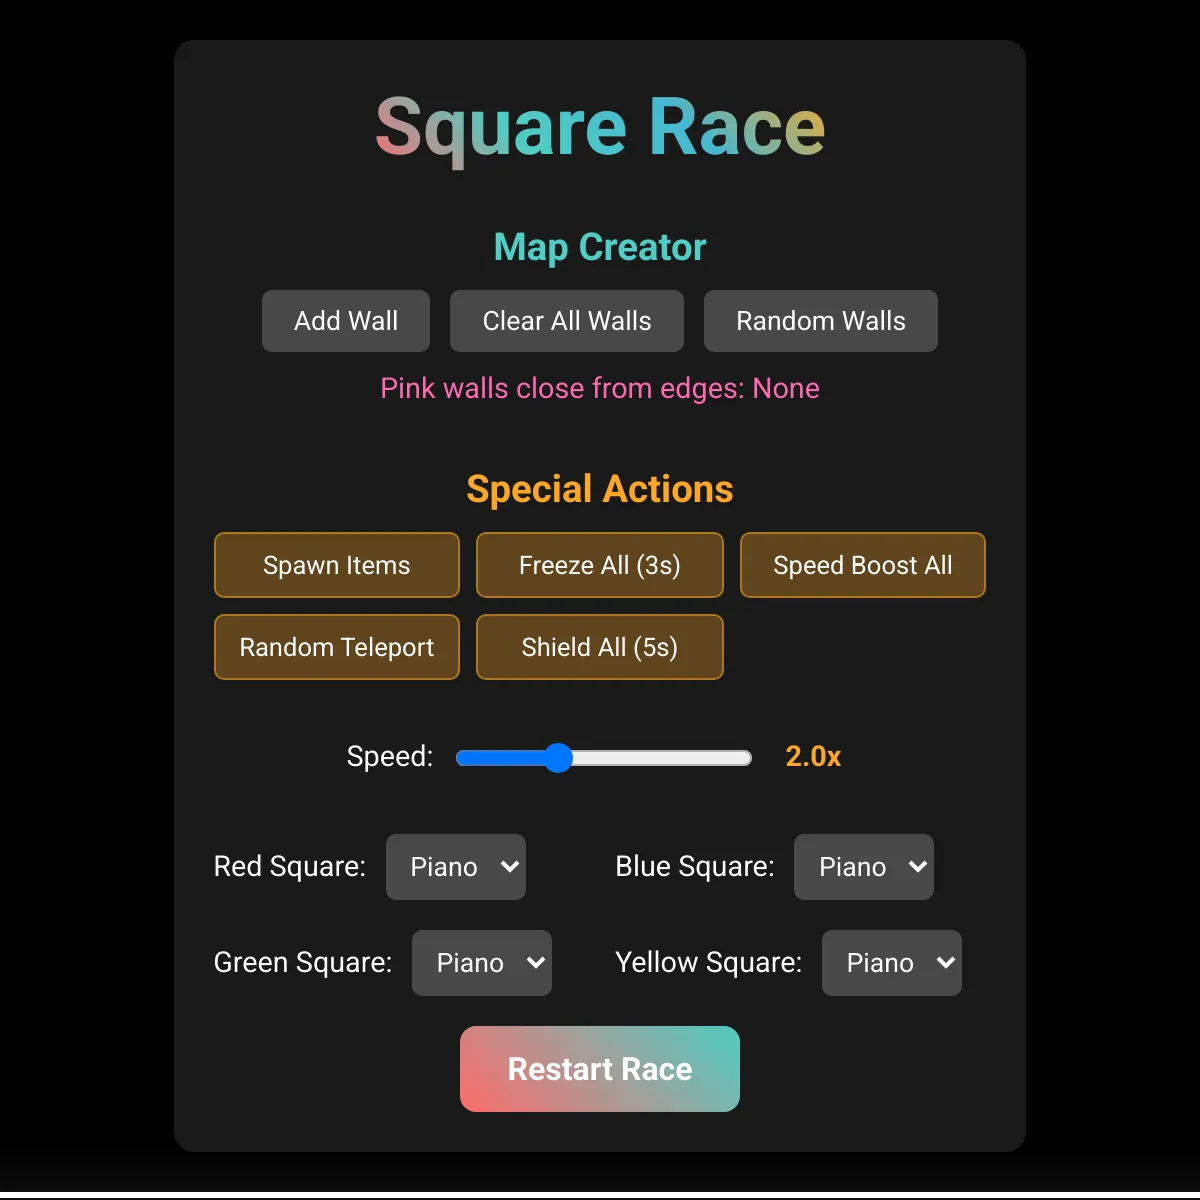
Task: Open the Yellow Square Piano selector
Action: click(891, 963)
